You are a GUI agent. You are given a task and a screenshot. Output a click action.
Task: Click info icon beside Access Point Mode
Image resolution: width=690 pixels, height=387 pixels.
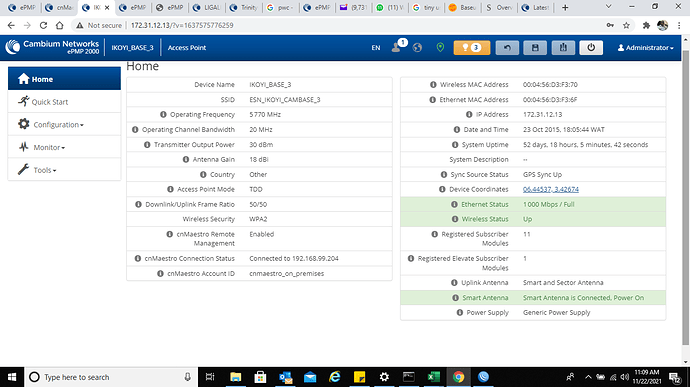click(170, 189)
